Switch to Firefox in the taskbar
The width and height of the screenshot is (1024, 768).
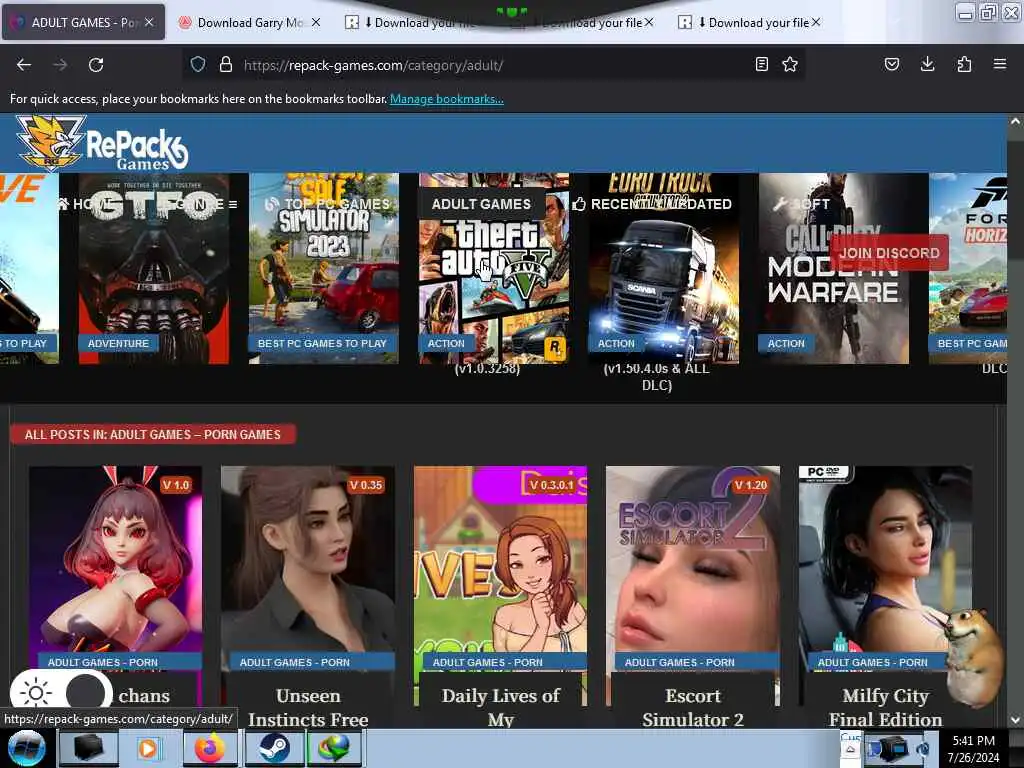[x=210, y=748]
